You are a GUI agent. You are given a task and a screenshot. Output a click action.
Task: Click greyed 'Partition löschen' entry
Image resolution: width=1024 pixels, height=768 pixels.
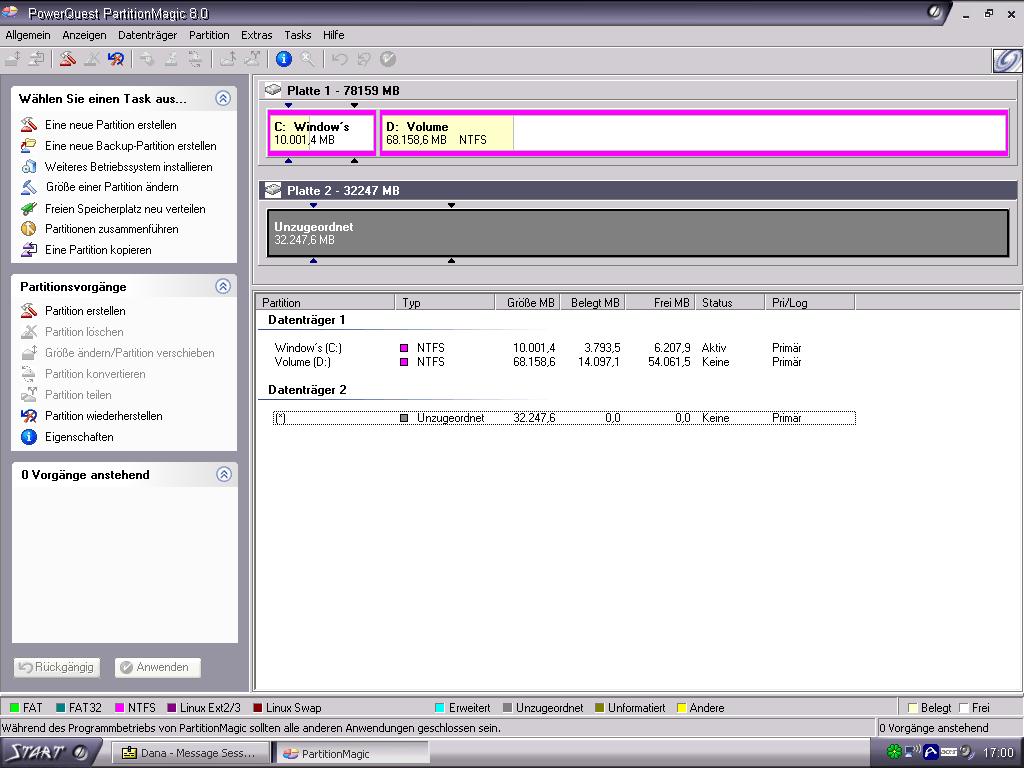coord(84,332)
